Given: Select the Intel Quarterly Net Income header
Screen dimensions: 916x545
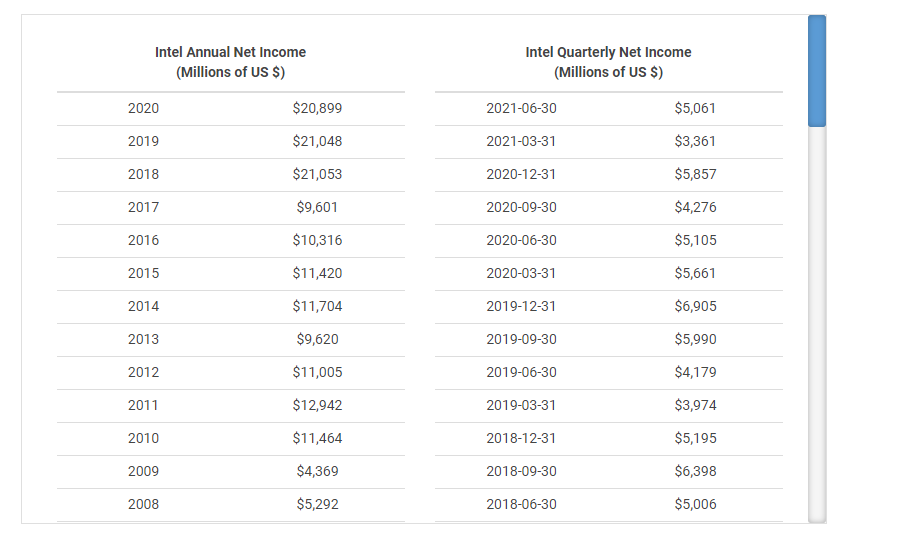Looking at the screenshot, I should (x=608, y=62).
